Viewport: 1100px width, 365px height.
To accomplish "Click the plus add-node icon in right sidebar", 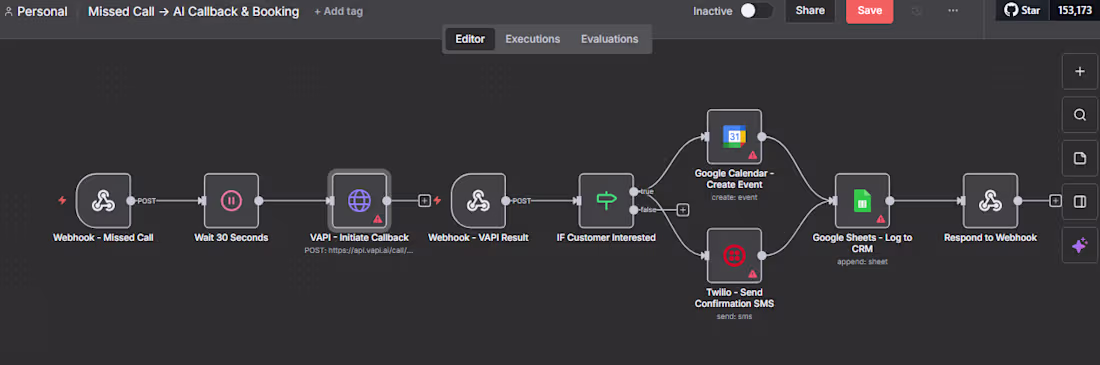I will tap(1080, 72).
